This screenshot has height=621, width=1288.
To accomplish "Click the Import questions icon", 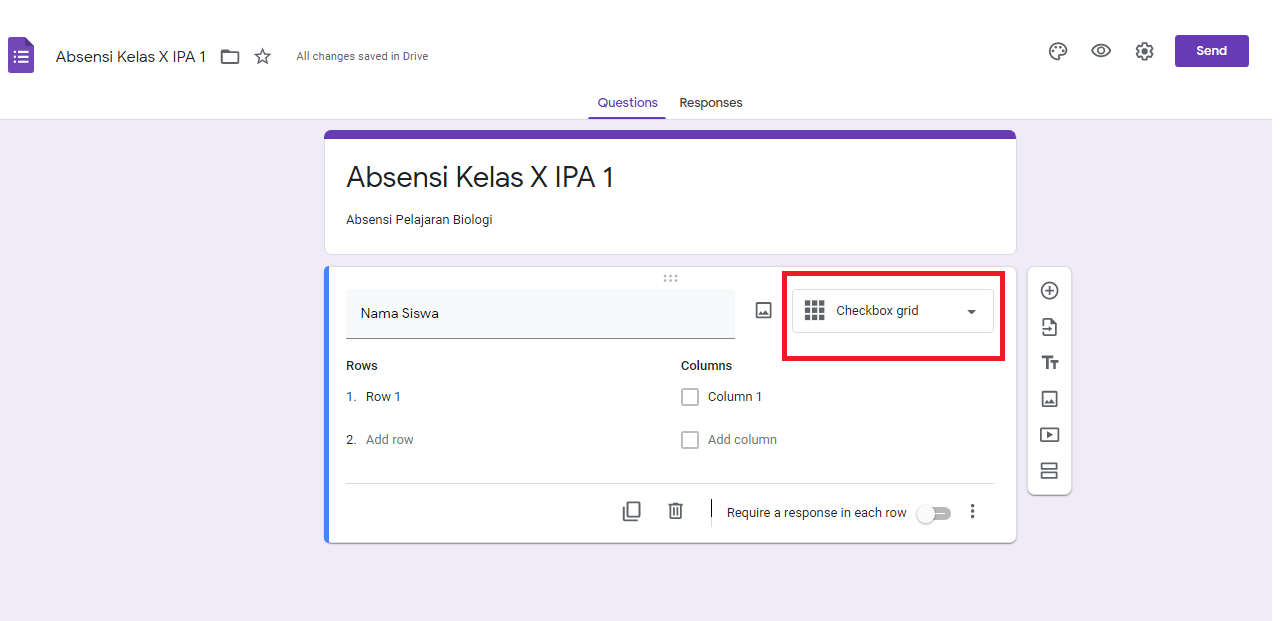I will coord(1049,326).
